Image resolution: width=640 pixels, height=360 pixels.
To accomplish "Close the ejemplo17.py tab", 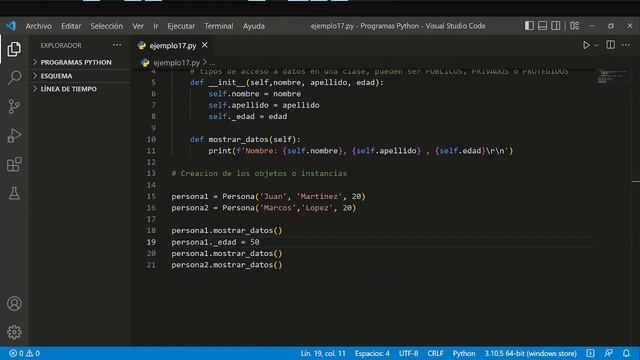I will 204,45.
